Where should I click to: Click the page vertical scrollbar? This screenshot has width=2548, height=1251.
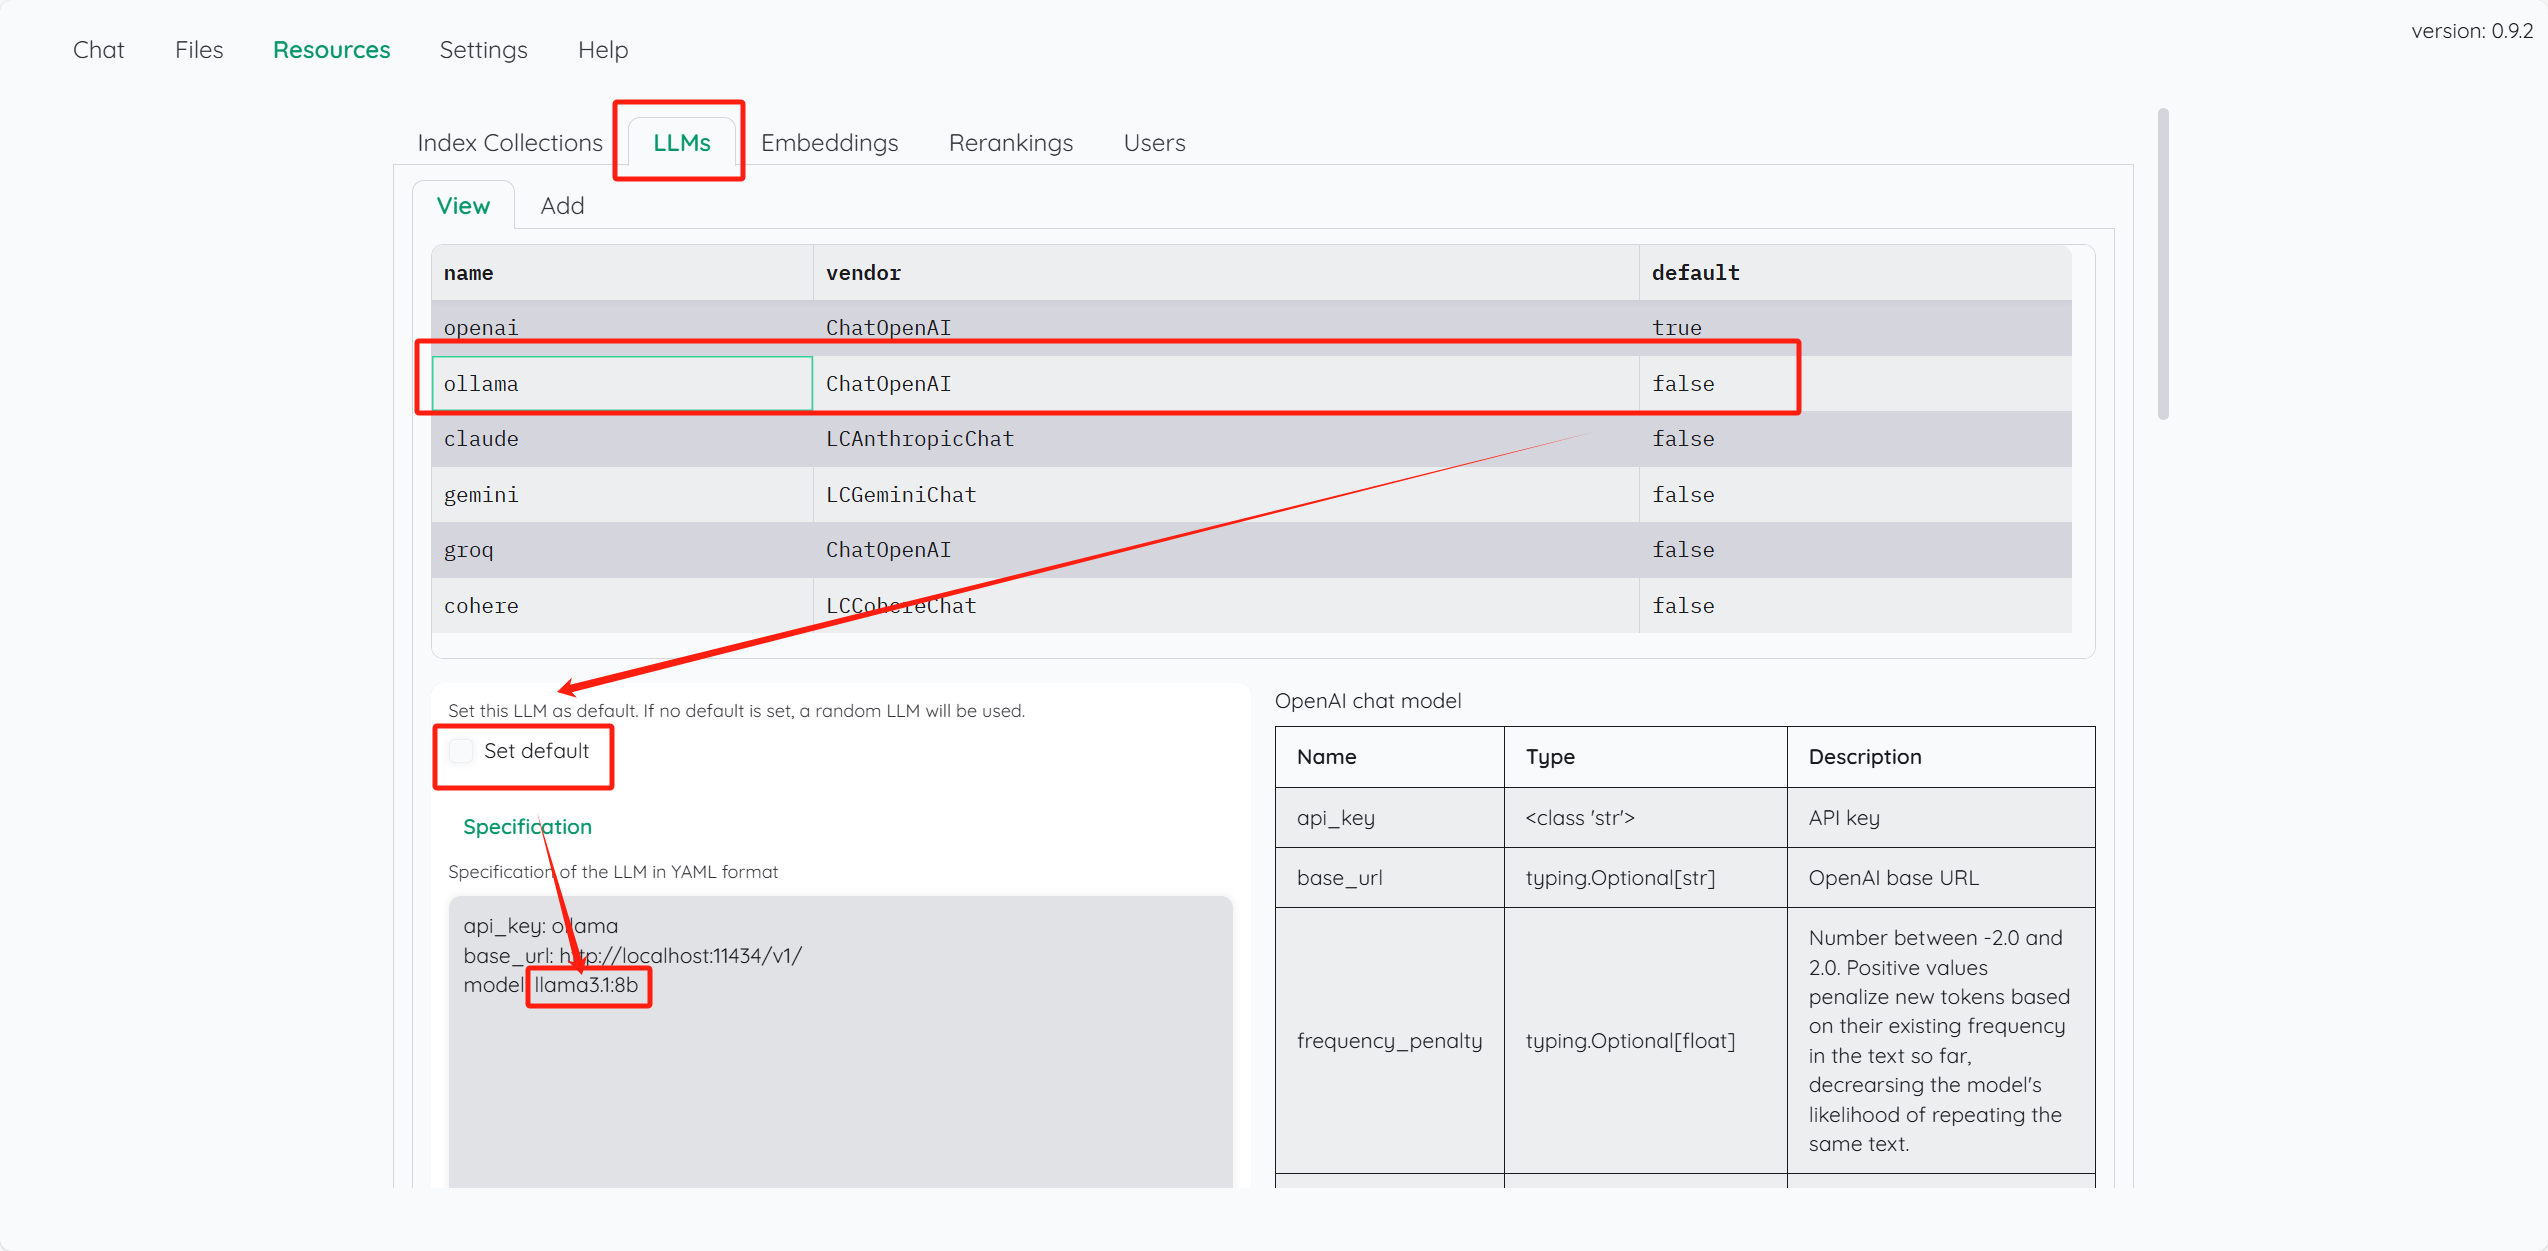point(2163,265)
